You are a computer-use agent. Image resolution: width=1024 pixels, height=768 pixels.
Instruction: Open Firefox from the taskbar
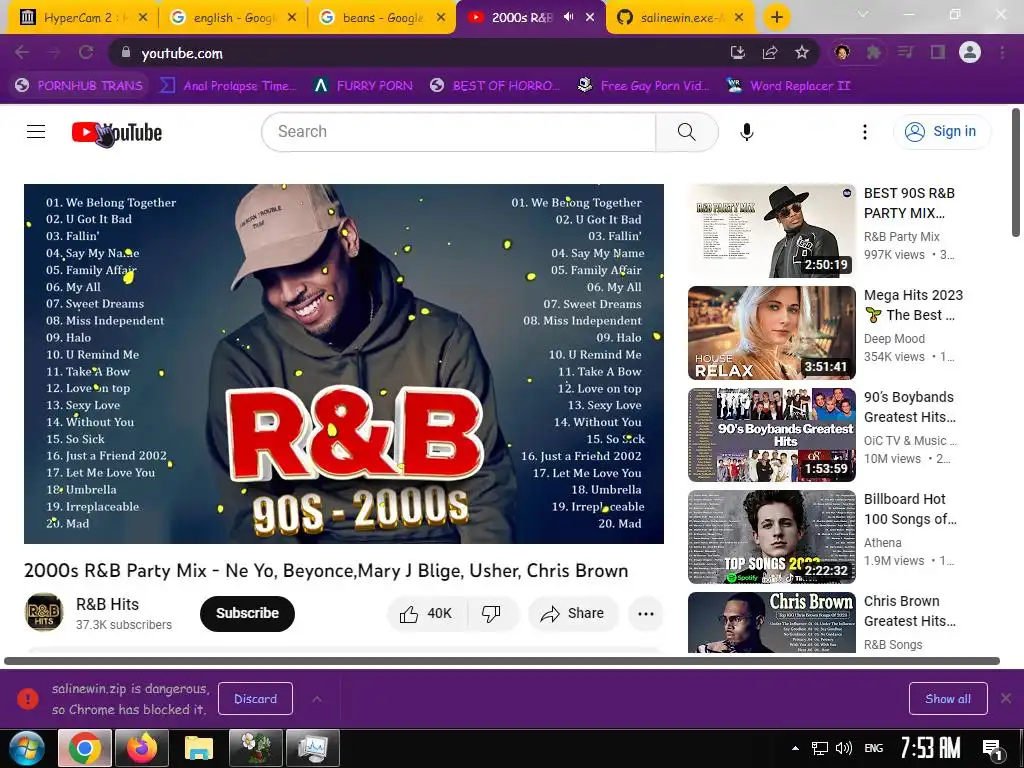click(142, 748)
